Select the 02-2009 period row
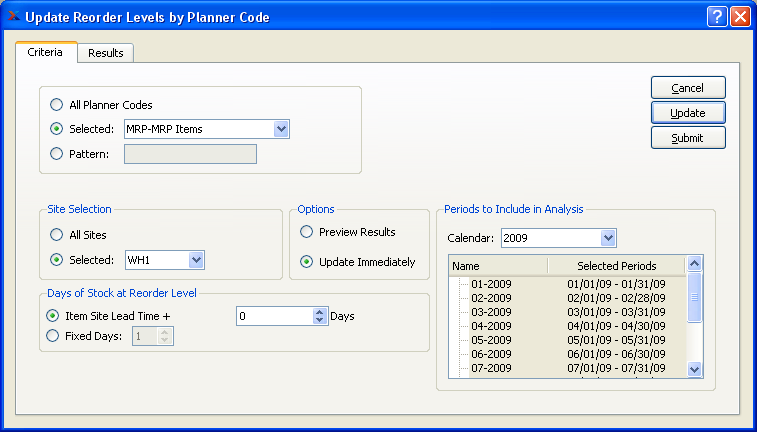 click(x=567, y=298)
